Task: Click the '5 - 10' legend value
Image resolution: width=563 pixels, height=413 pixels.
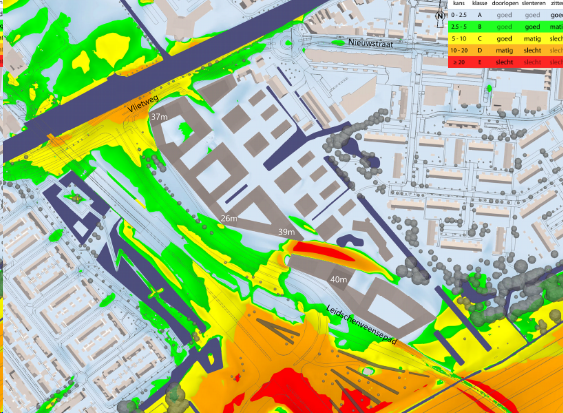Action: [459, 38]
